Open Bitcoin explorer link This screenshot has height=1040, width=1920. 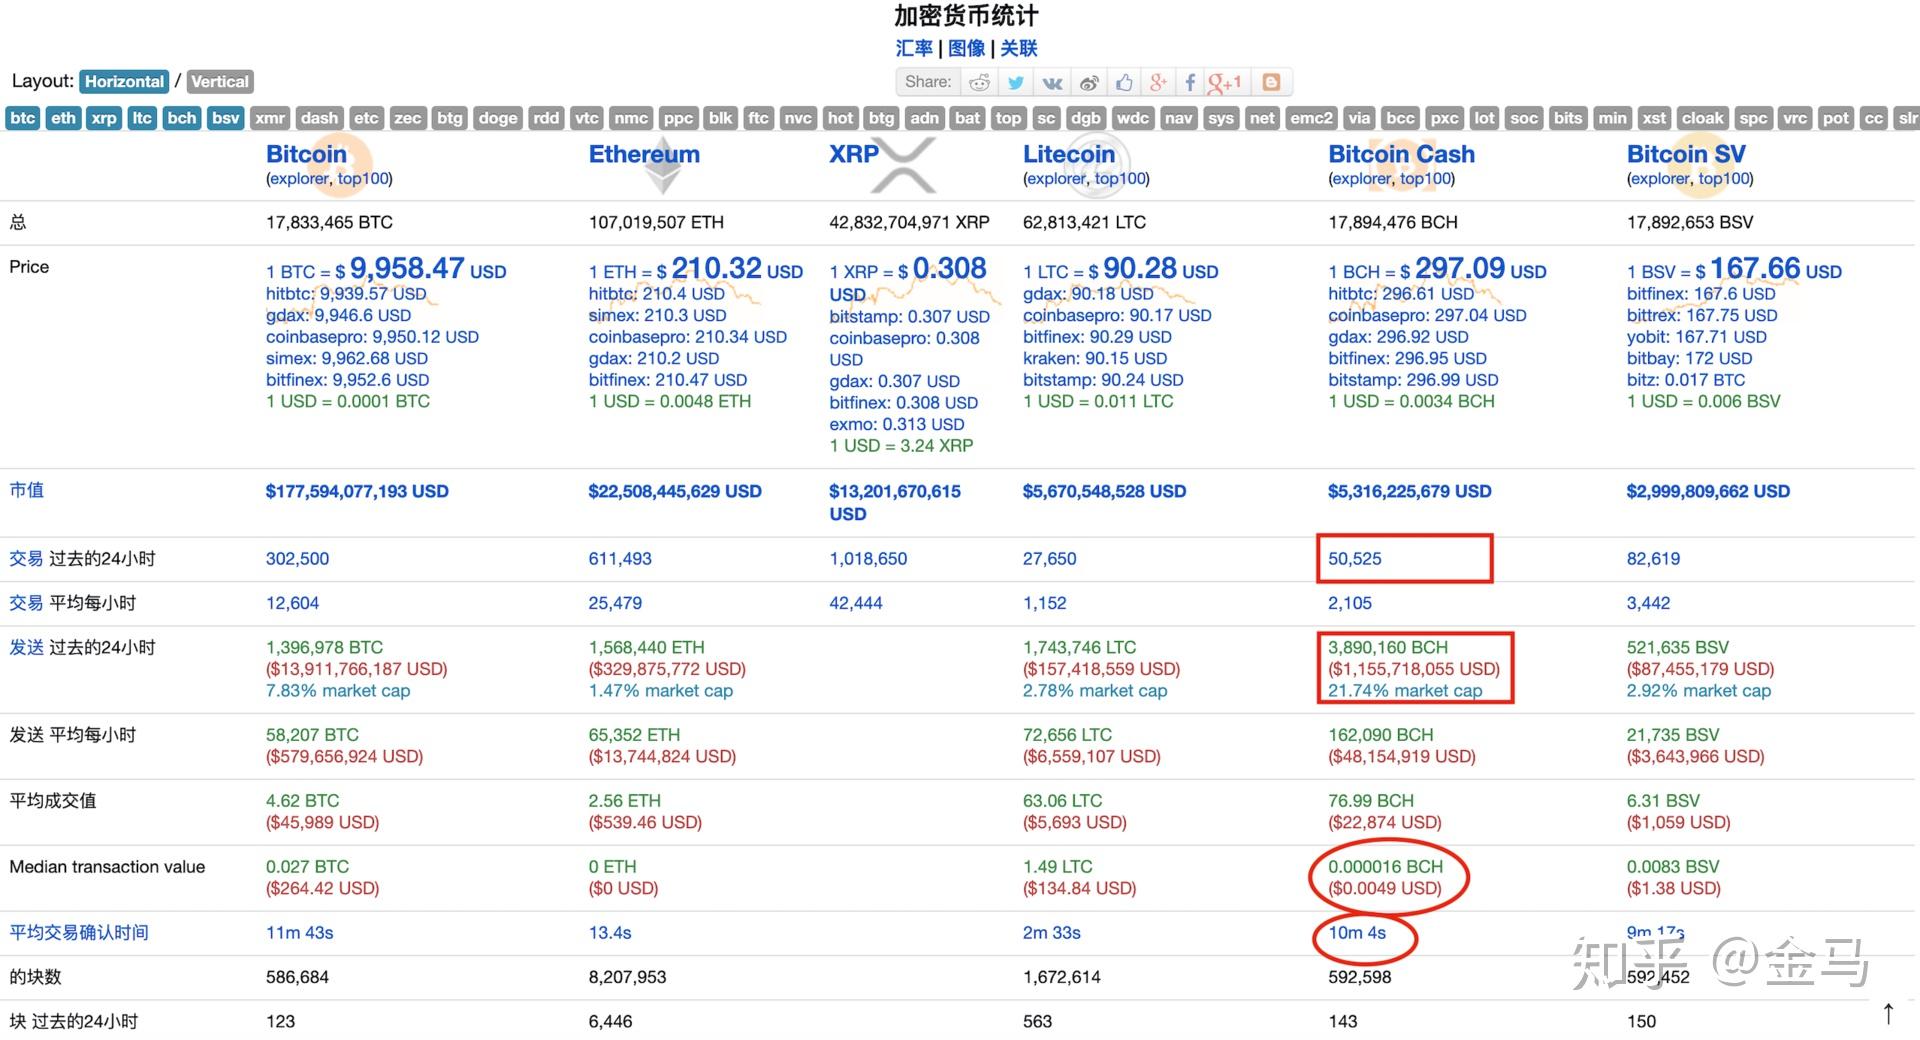coord(299,179)
